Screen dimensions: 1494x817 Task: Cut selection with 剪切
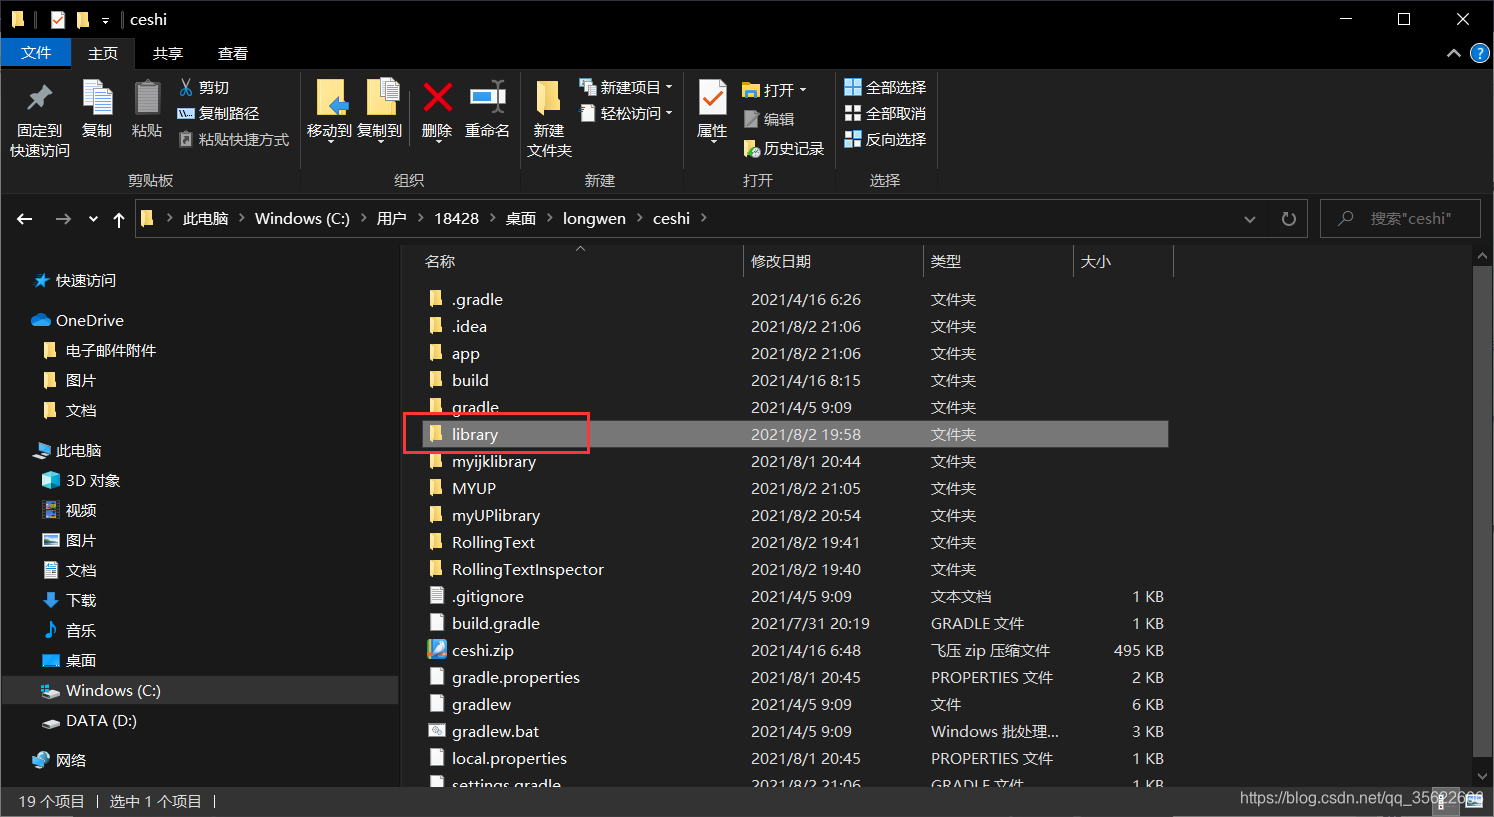pos(204,88)
